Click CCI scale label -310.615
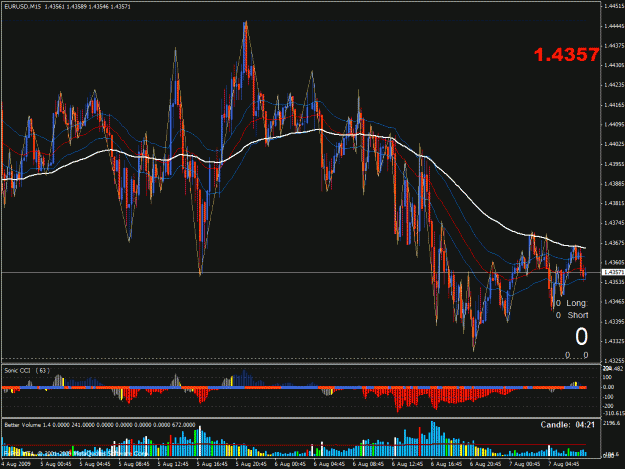The height and width of the screenshot is (469, 625). coord(613,414)
